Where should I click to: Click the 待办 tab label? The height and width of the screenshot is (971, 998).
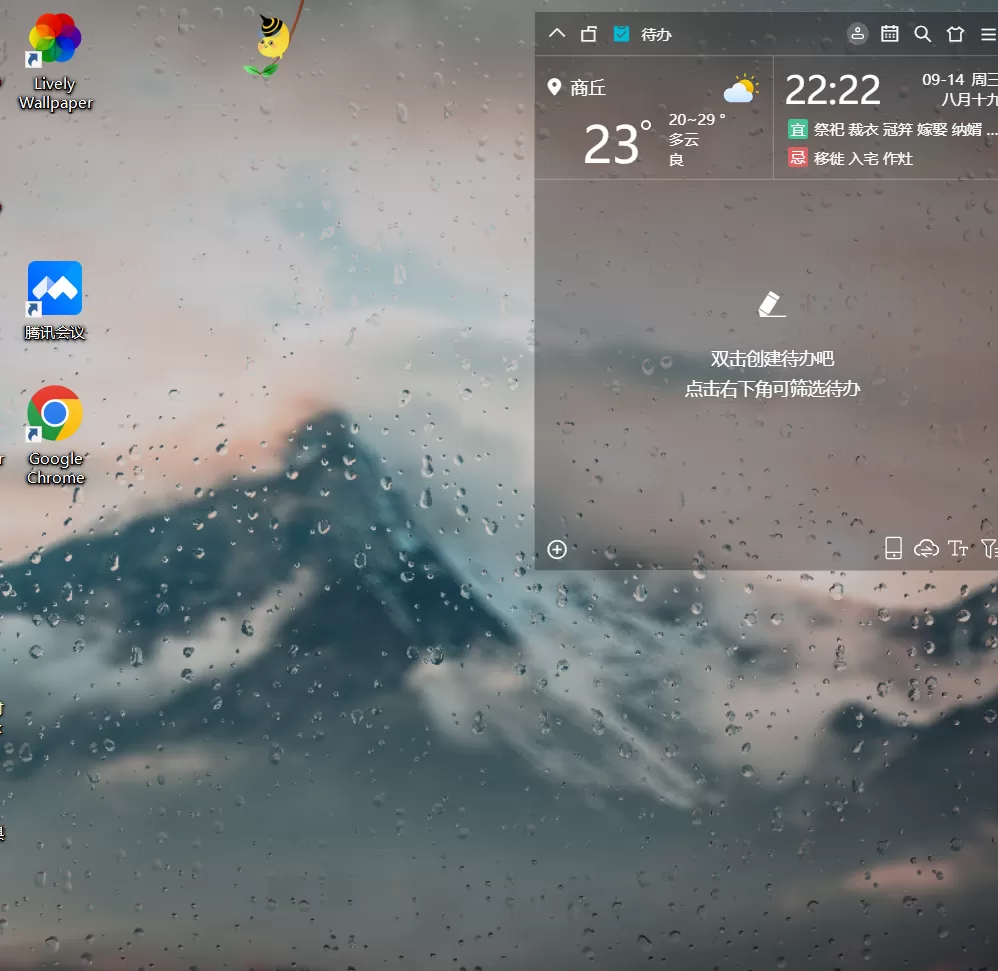click(656, 35)
